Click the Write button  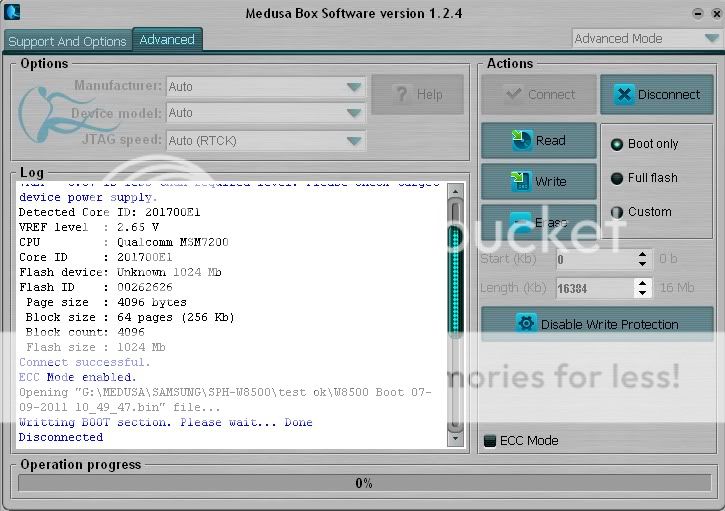tap(539, 181)
